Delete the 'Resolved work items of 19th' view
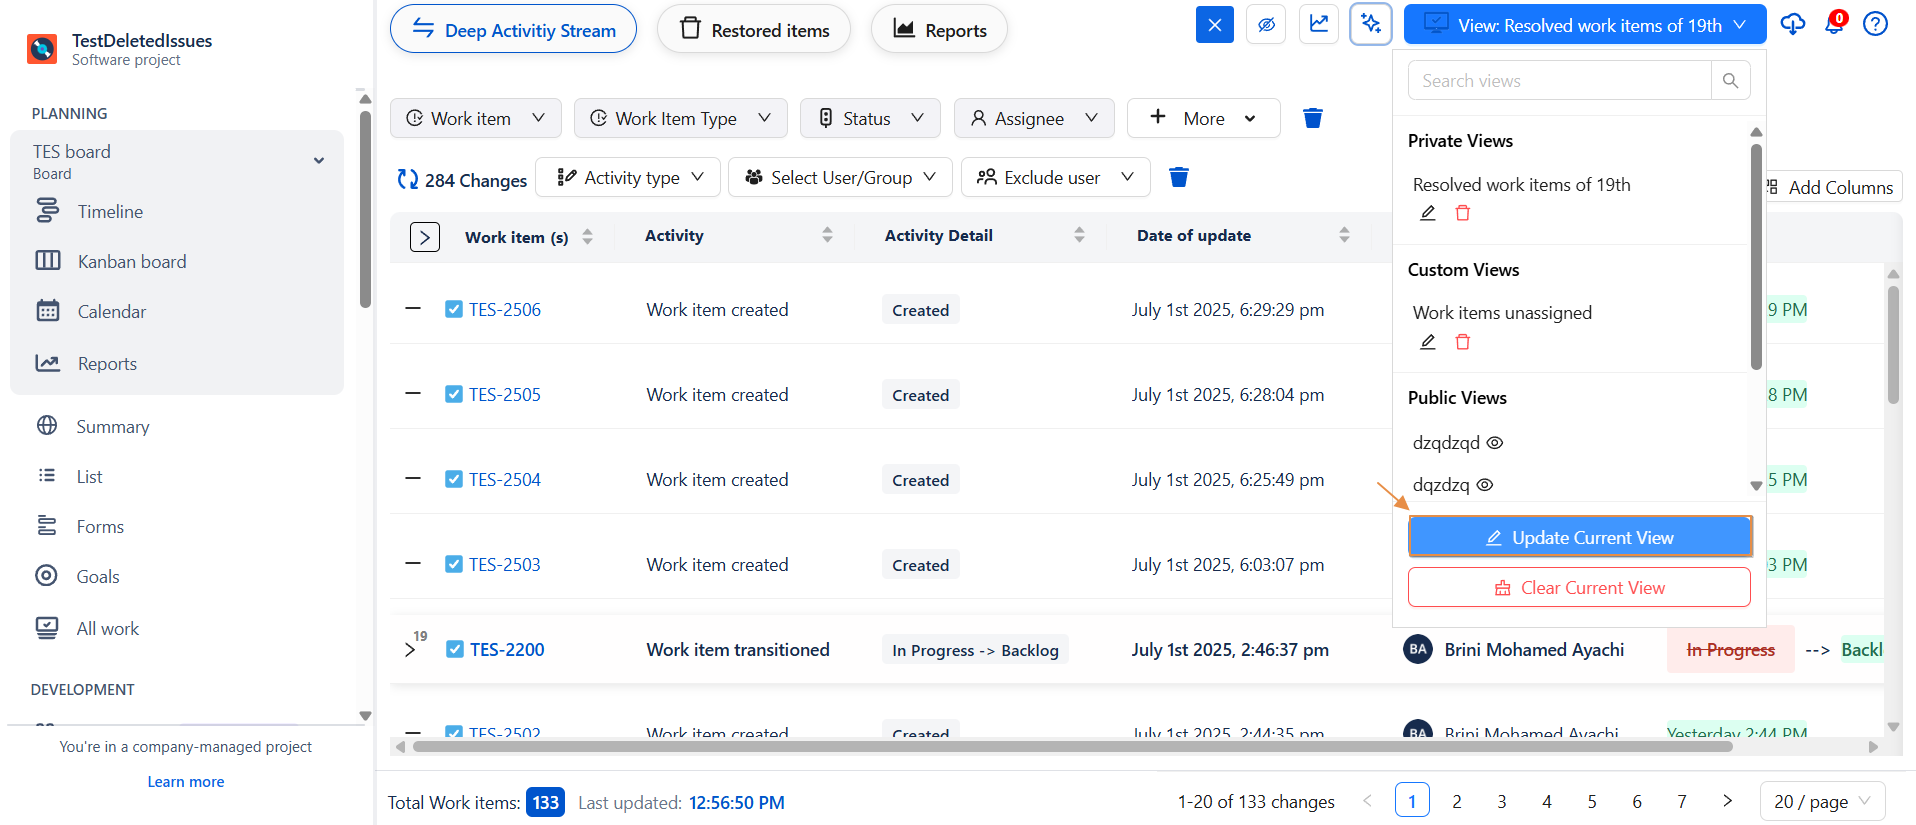Viewport: 1916px width, 825px height. coord(1462,213)
